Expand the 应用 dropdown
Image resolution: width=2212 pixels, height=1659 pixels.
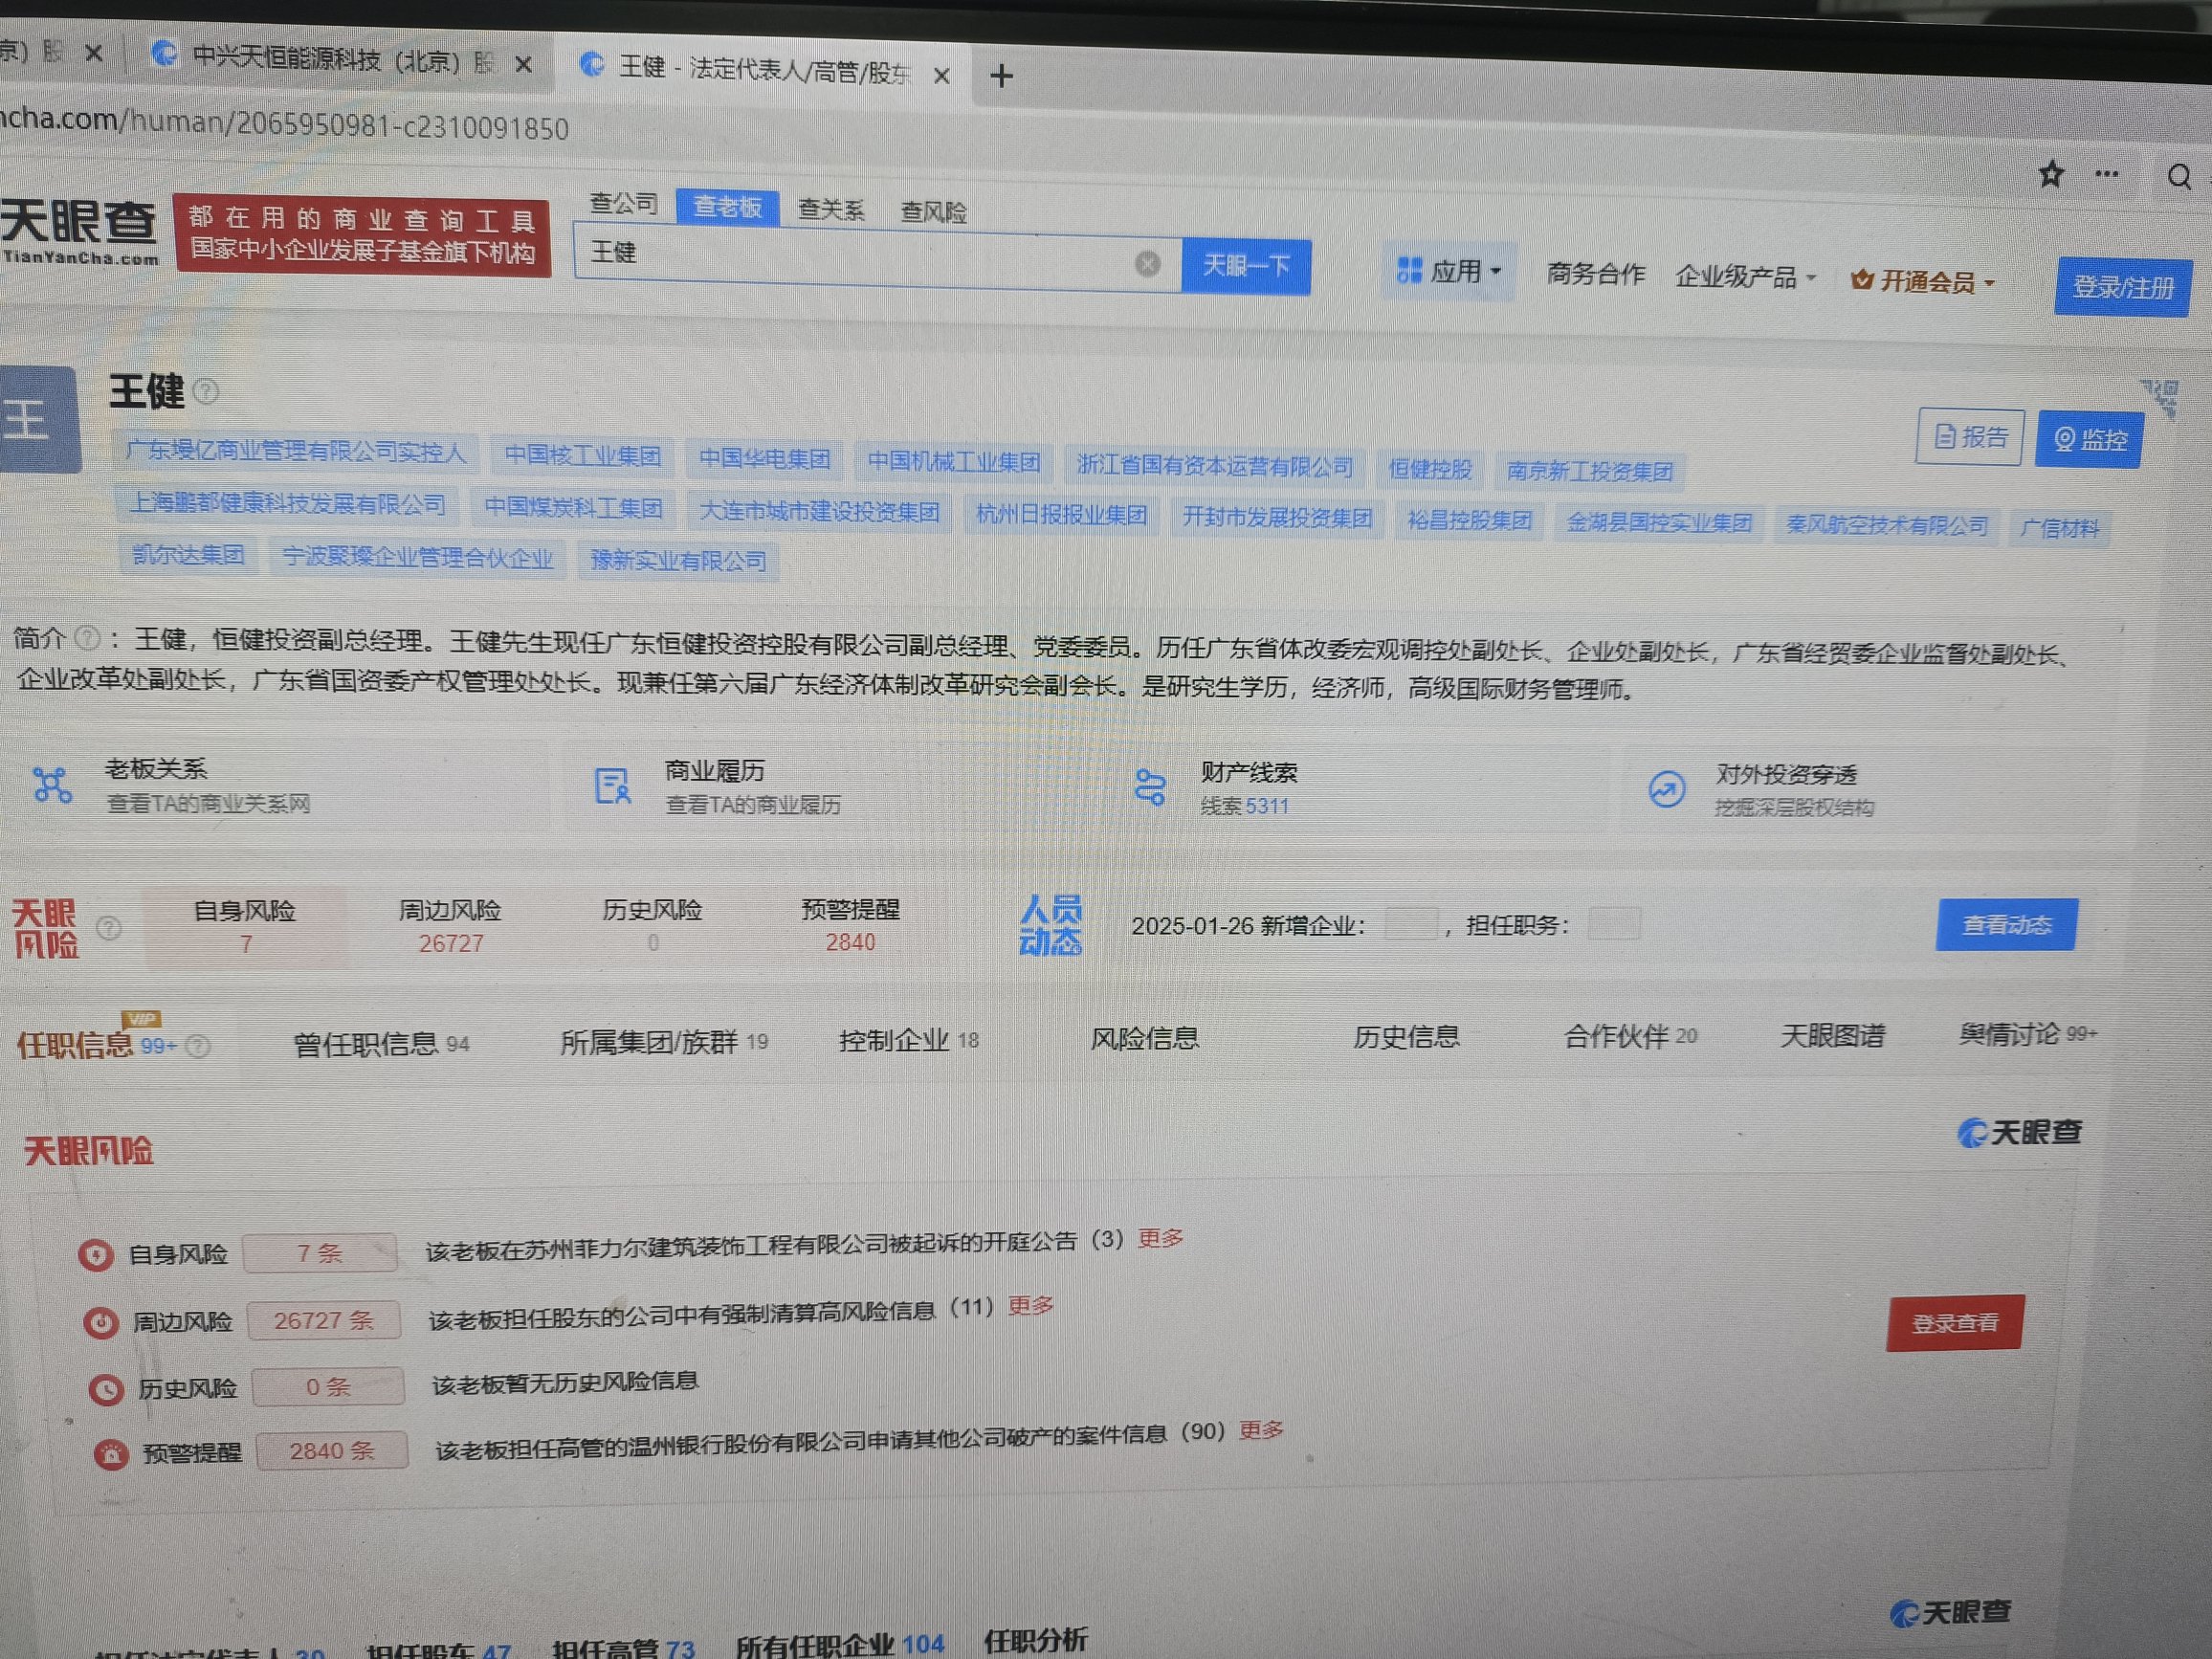(x=1450, y=271)
